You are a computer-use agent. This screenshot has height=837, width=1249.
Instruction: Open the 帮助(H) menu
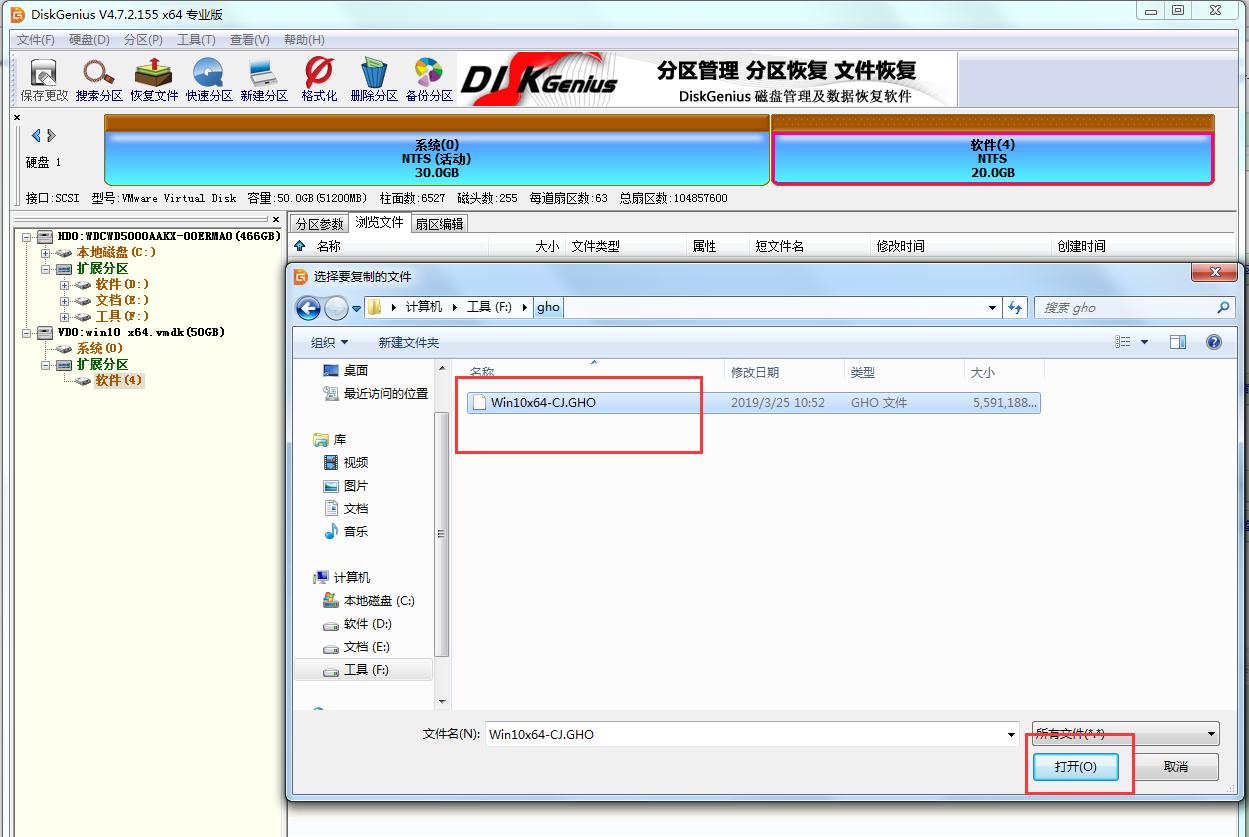point(304,40)
